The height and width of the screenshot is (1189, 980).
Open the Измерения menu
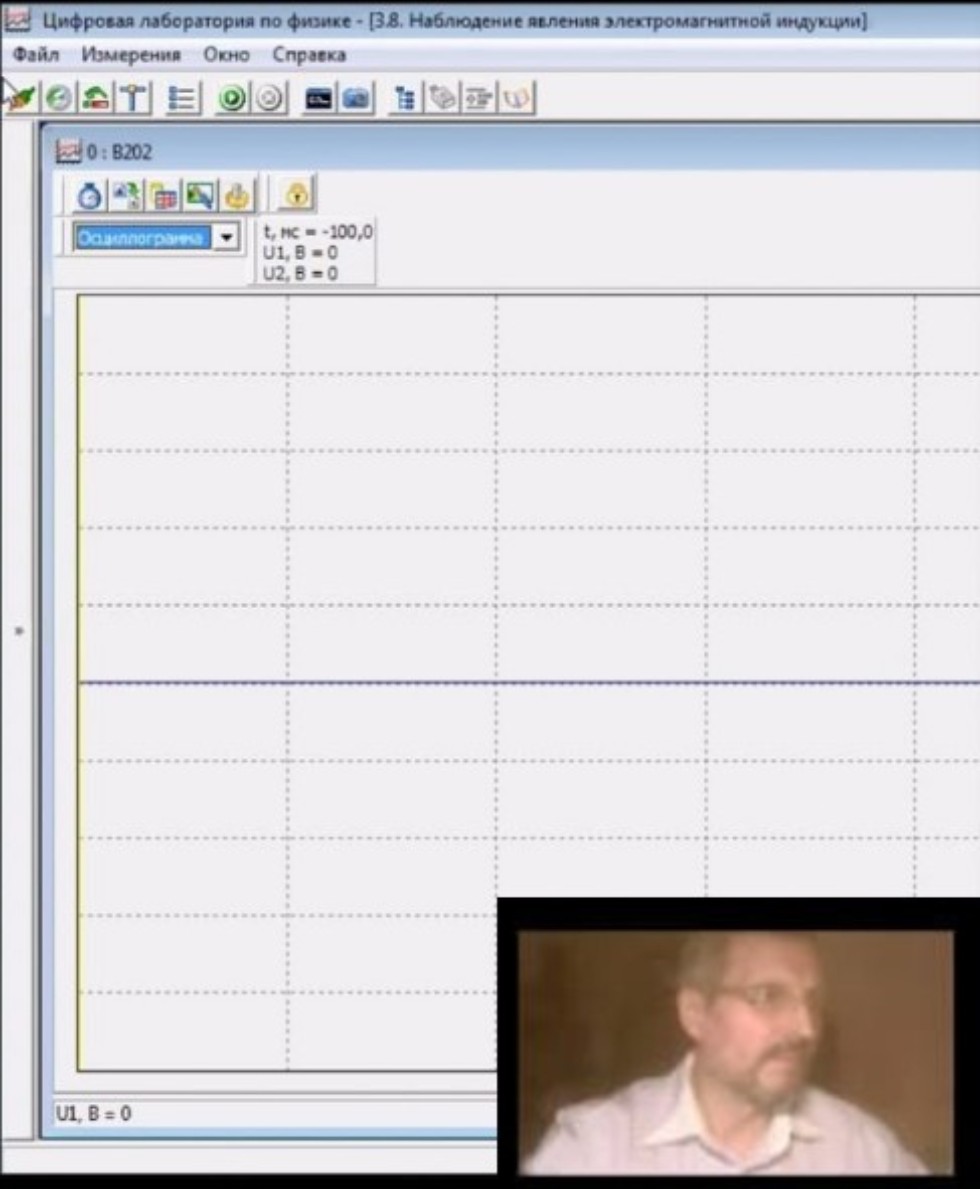coord(131,55)
